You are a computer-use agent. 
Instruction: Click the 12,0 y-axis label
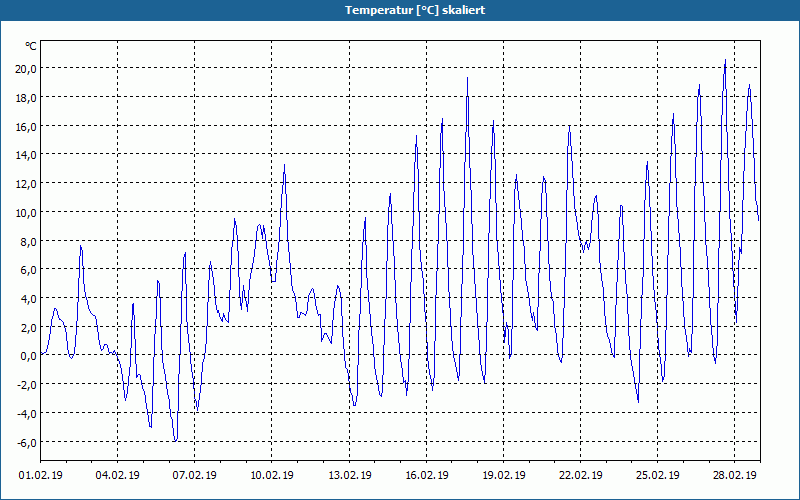pos(26,184)
